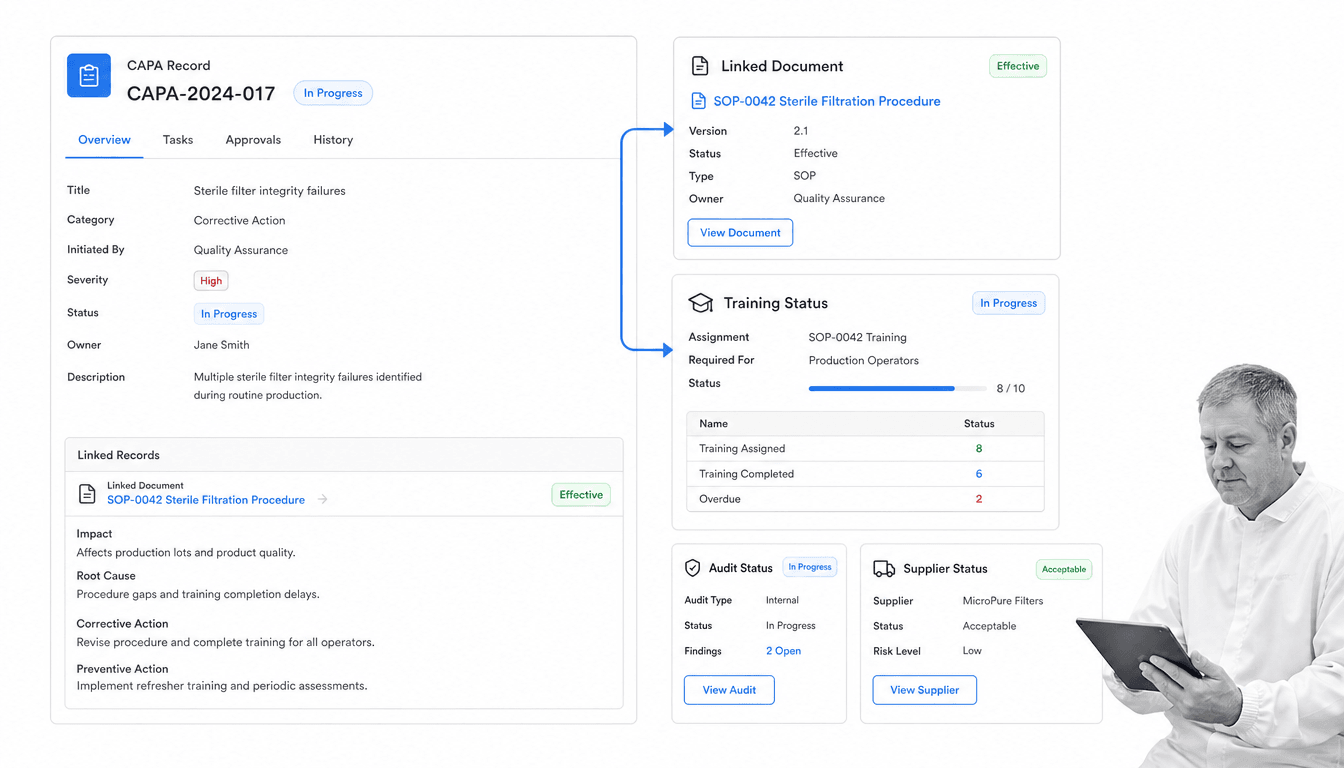Select the Training Assigned table row

(x=865, y=449)
